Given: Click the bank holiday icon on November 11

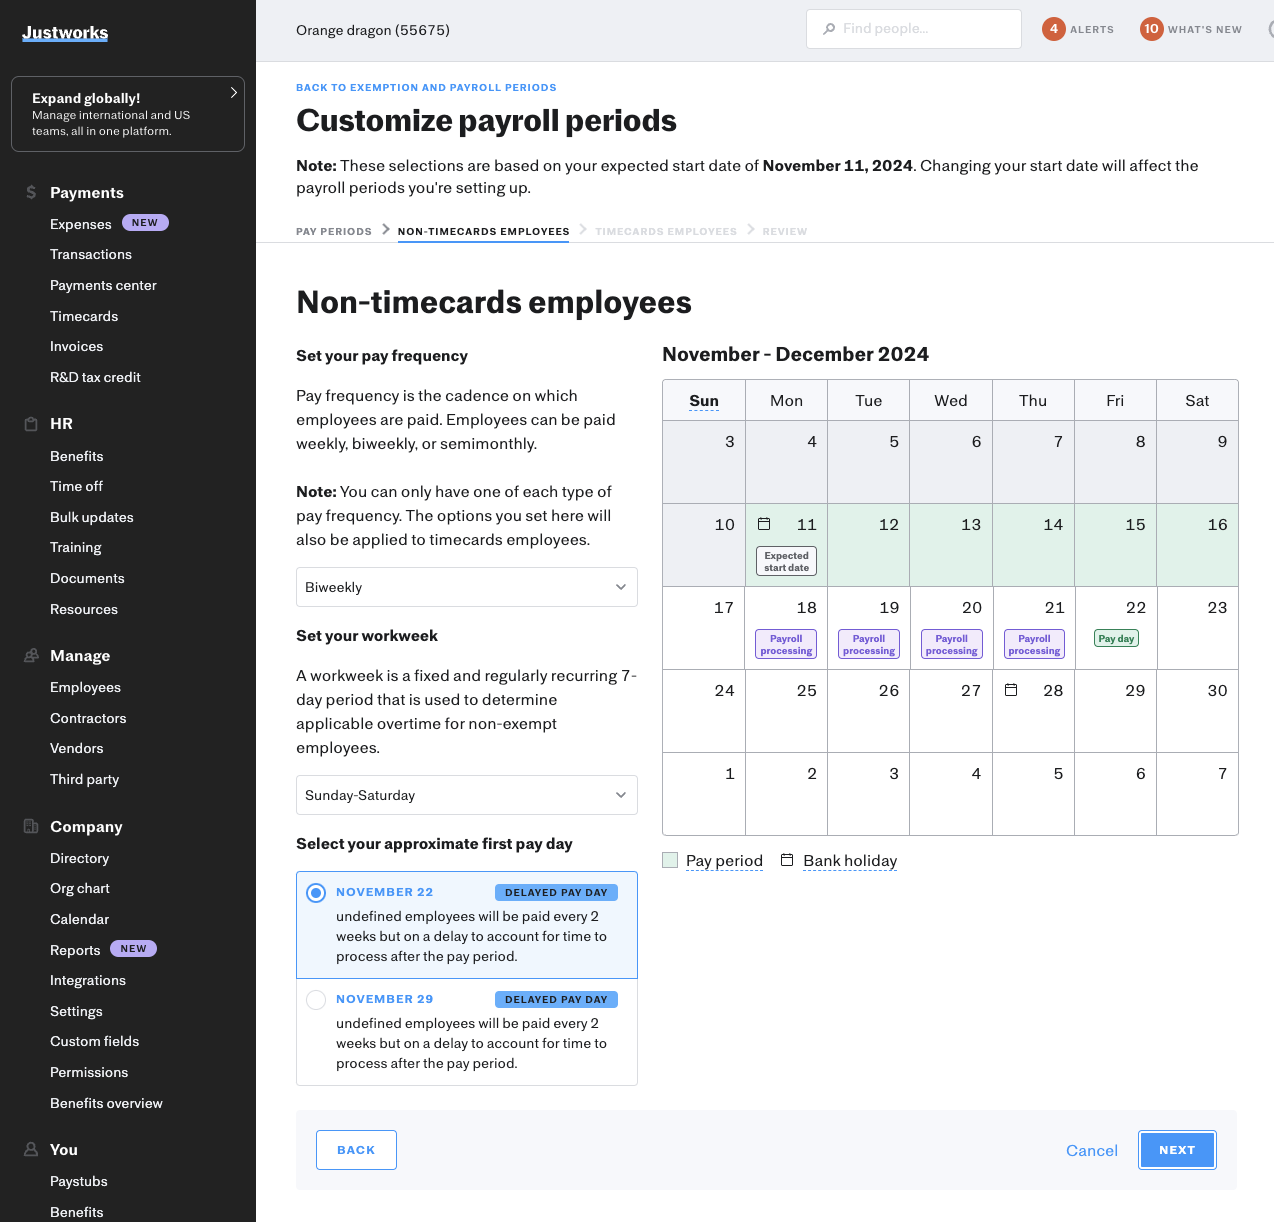Looking at the screenshot, I should click(x=765, y=523).
